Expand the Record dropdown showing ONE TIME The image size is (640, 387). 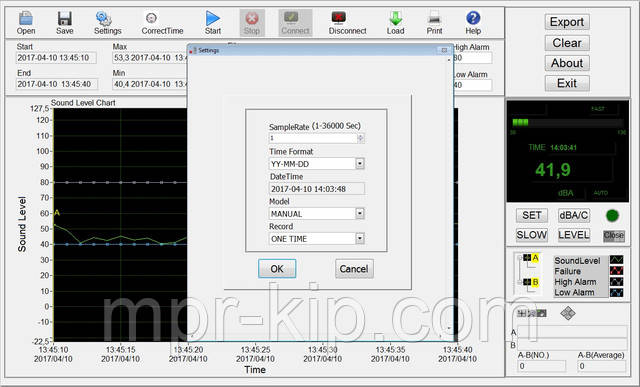tap(360, 238)
